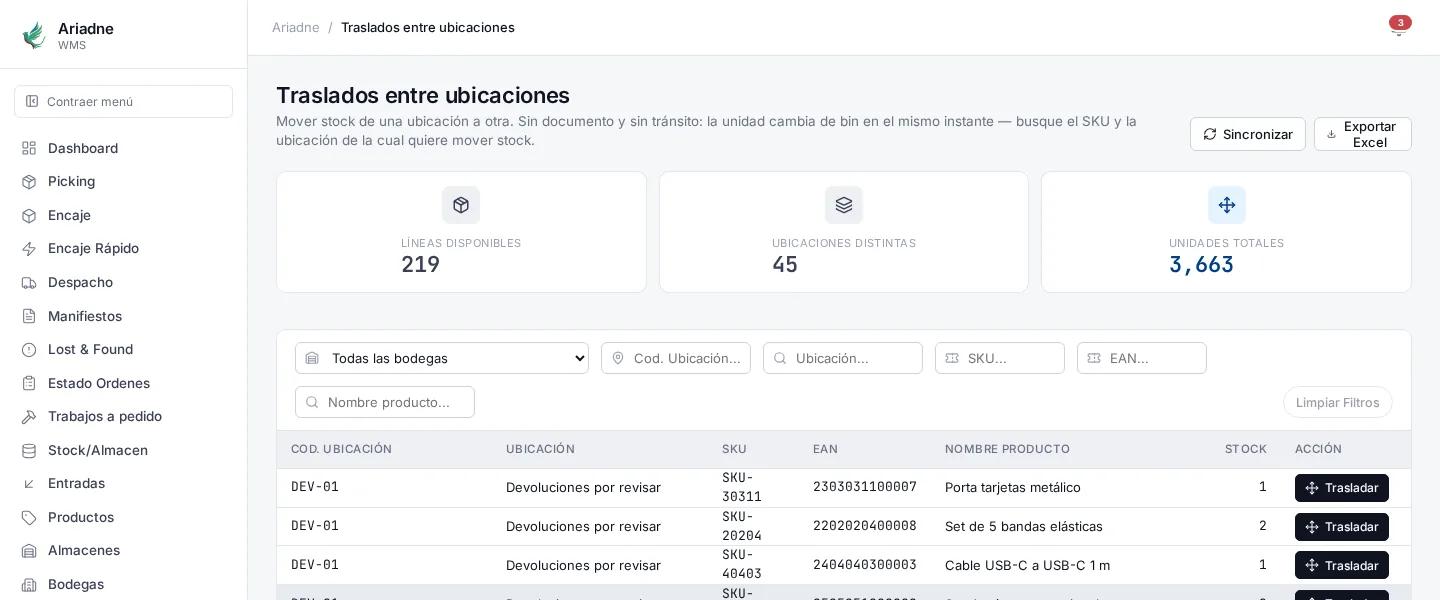1440x600 pixels.
Task: Click the Ariadne WMS leaf logo
Action: 34,36
